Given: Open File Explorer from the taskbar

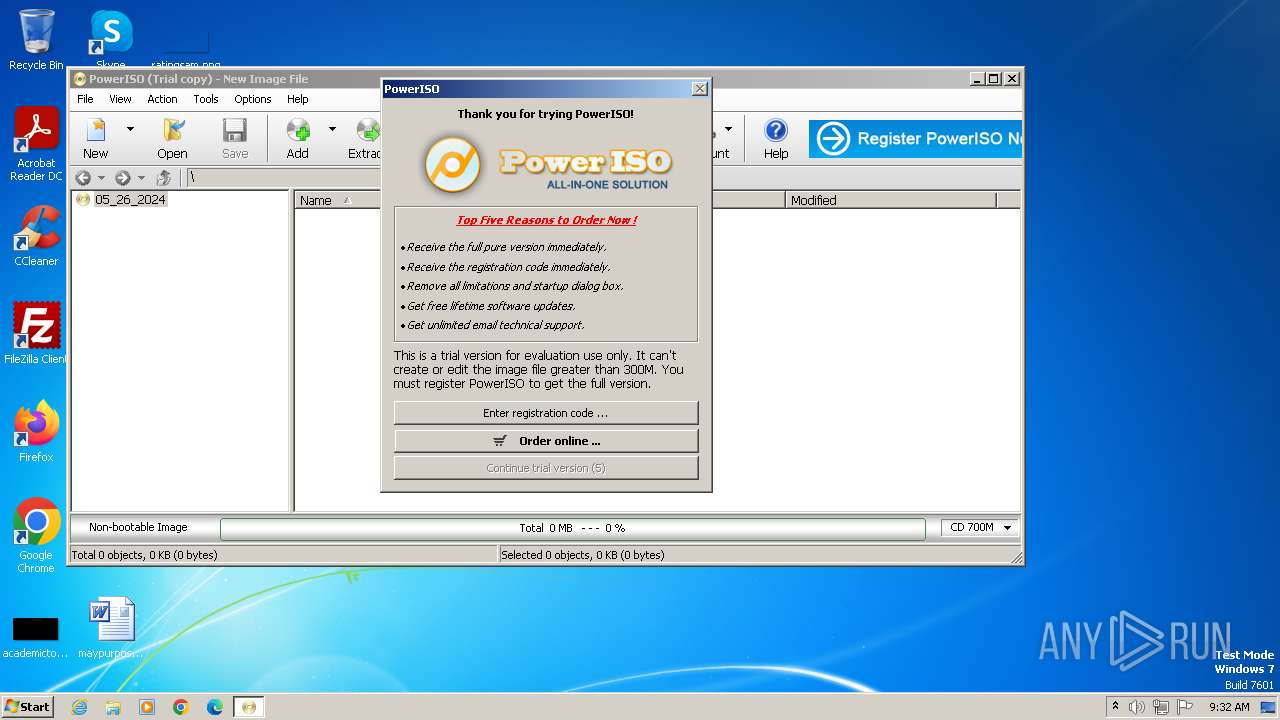Looking at the screenshot, I should [113, 707].
